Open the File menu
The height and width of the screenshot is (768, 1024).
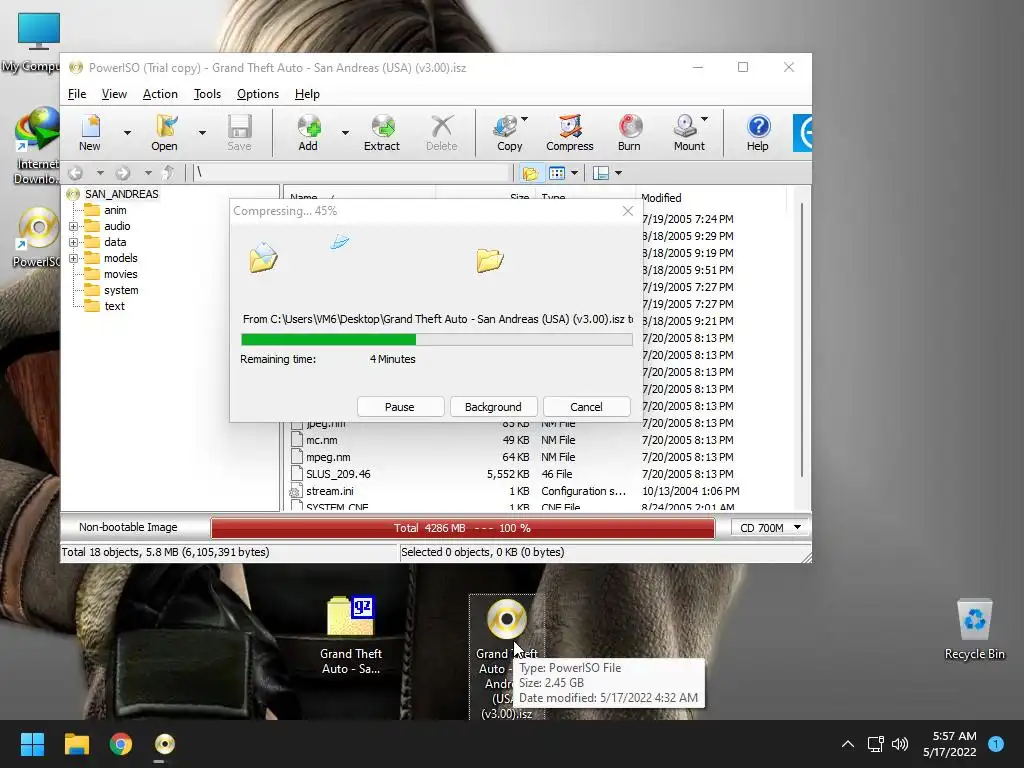point(77,94)
